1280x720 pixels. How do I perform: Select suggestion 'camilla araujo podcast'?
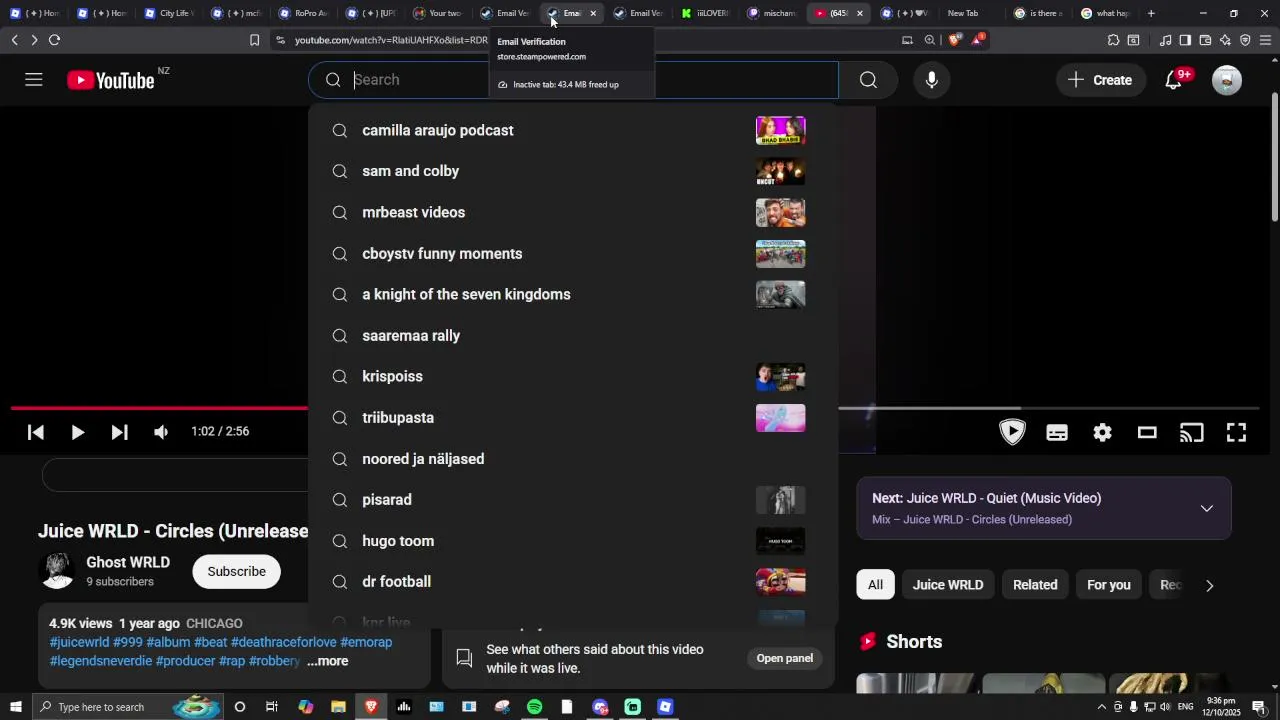pos(573,130)
